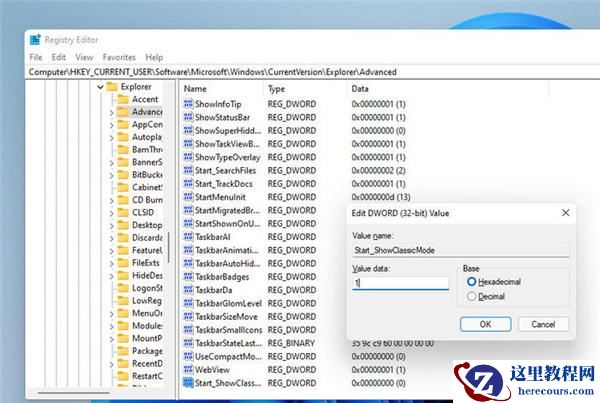
Task: Select the Package folder icon
Action: (x=123, y=351)
